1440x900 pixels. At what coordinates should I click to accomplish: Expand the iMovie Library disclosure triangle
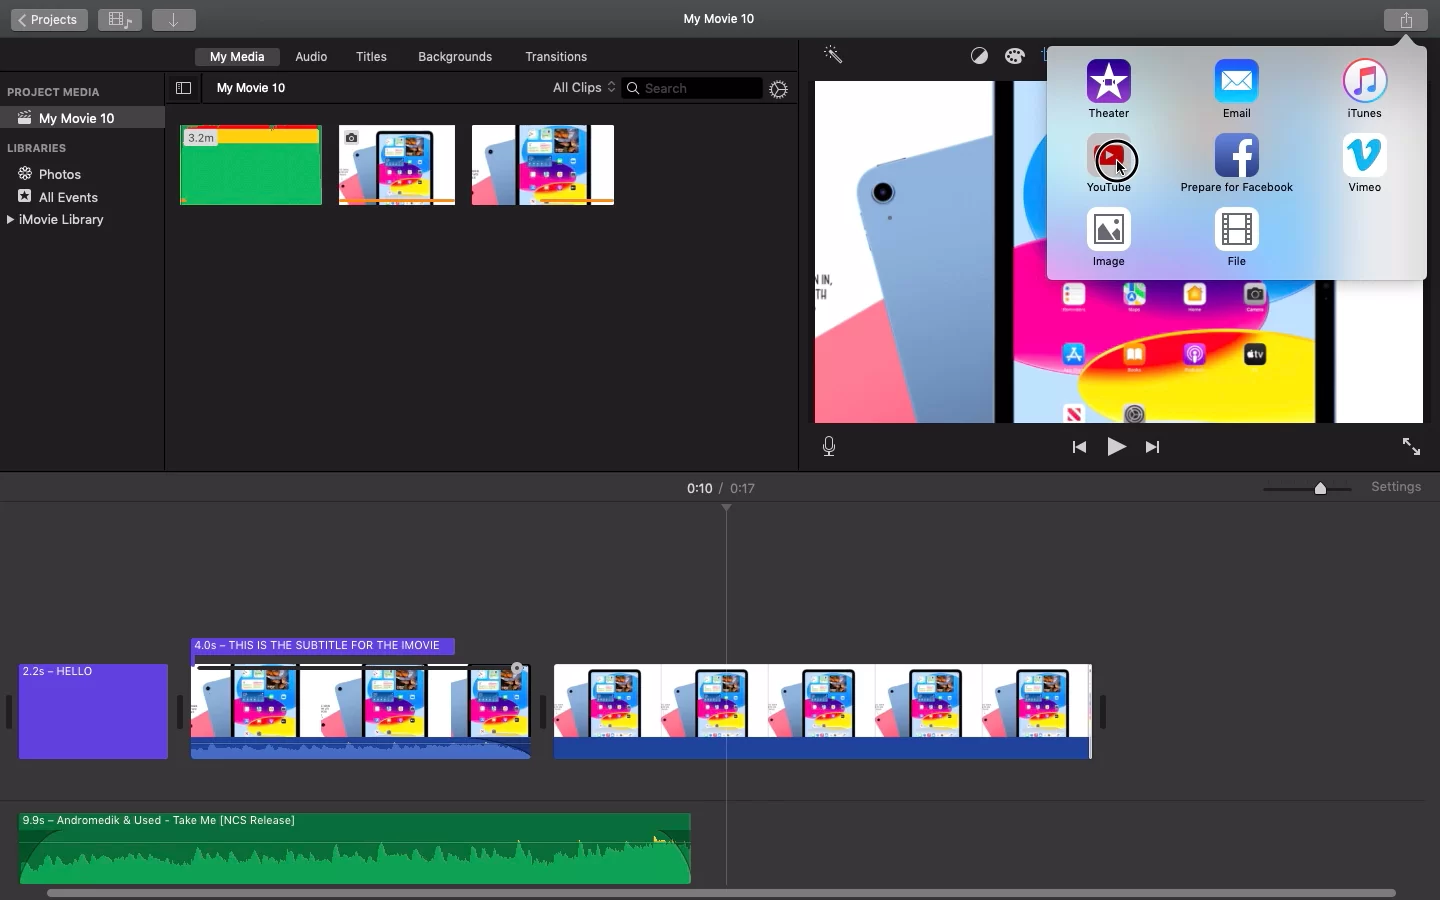tap(10, 220)
